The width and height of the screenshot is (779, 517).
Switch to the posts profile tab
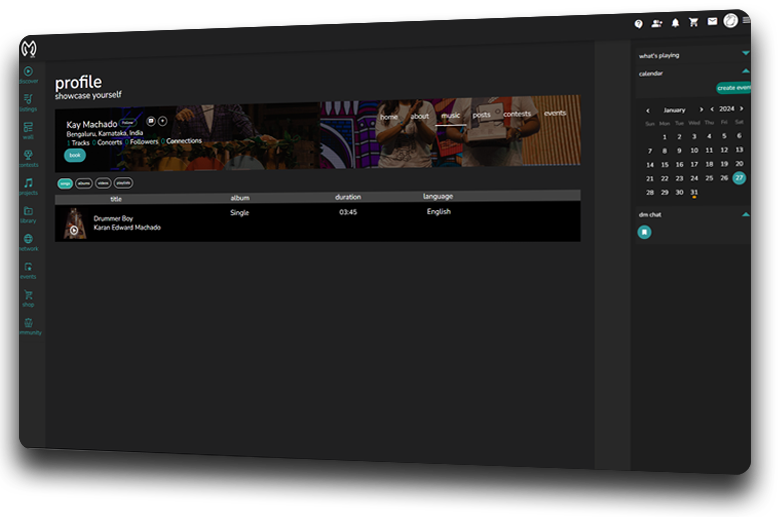(x=481, y=115)
